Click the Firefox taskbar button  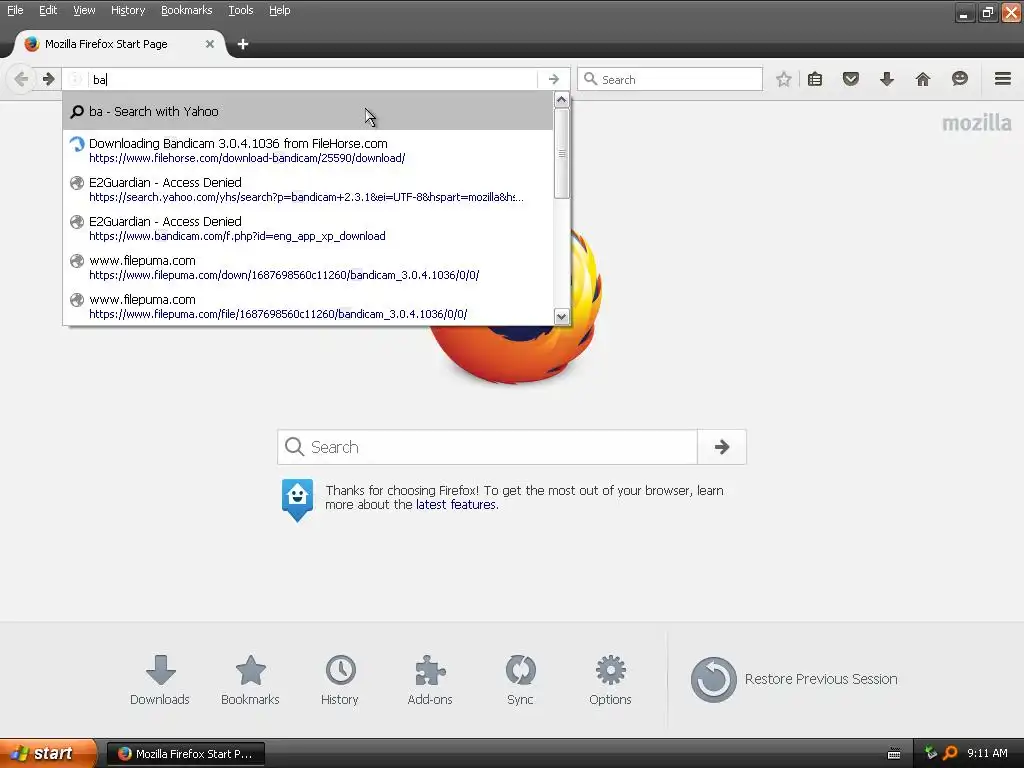[186, 754]
